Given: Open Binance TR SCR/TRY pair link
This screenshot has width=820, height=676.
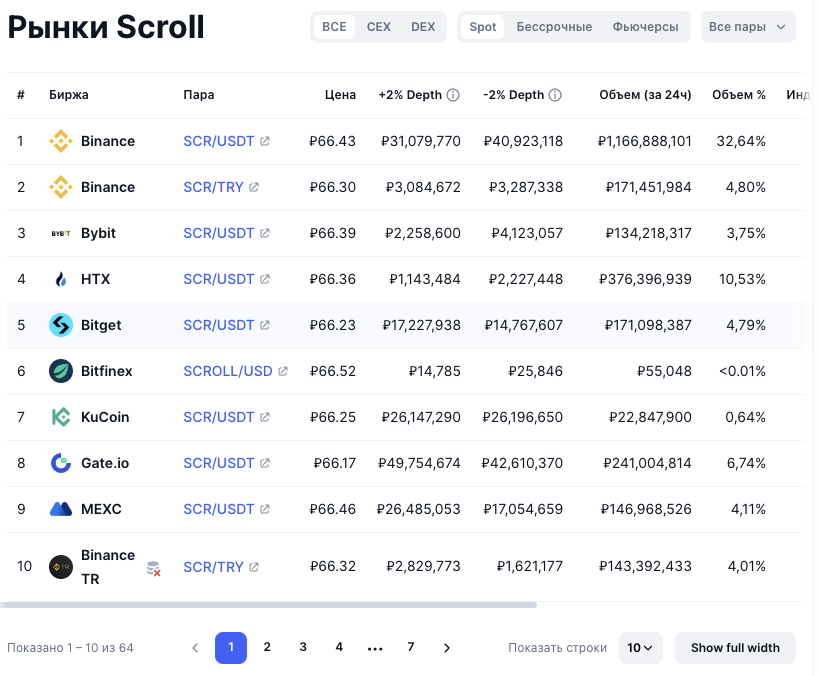Looking at the screenshot, I should tap(213, 567).
